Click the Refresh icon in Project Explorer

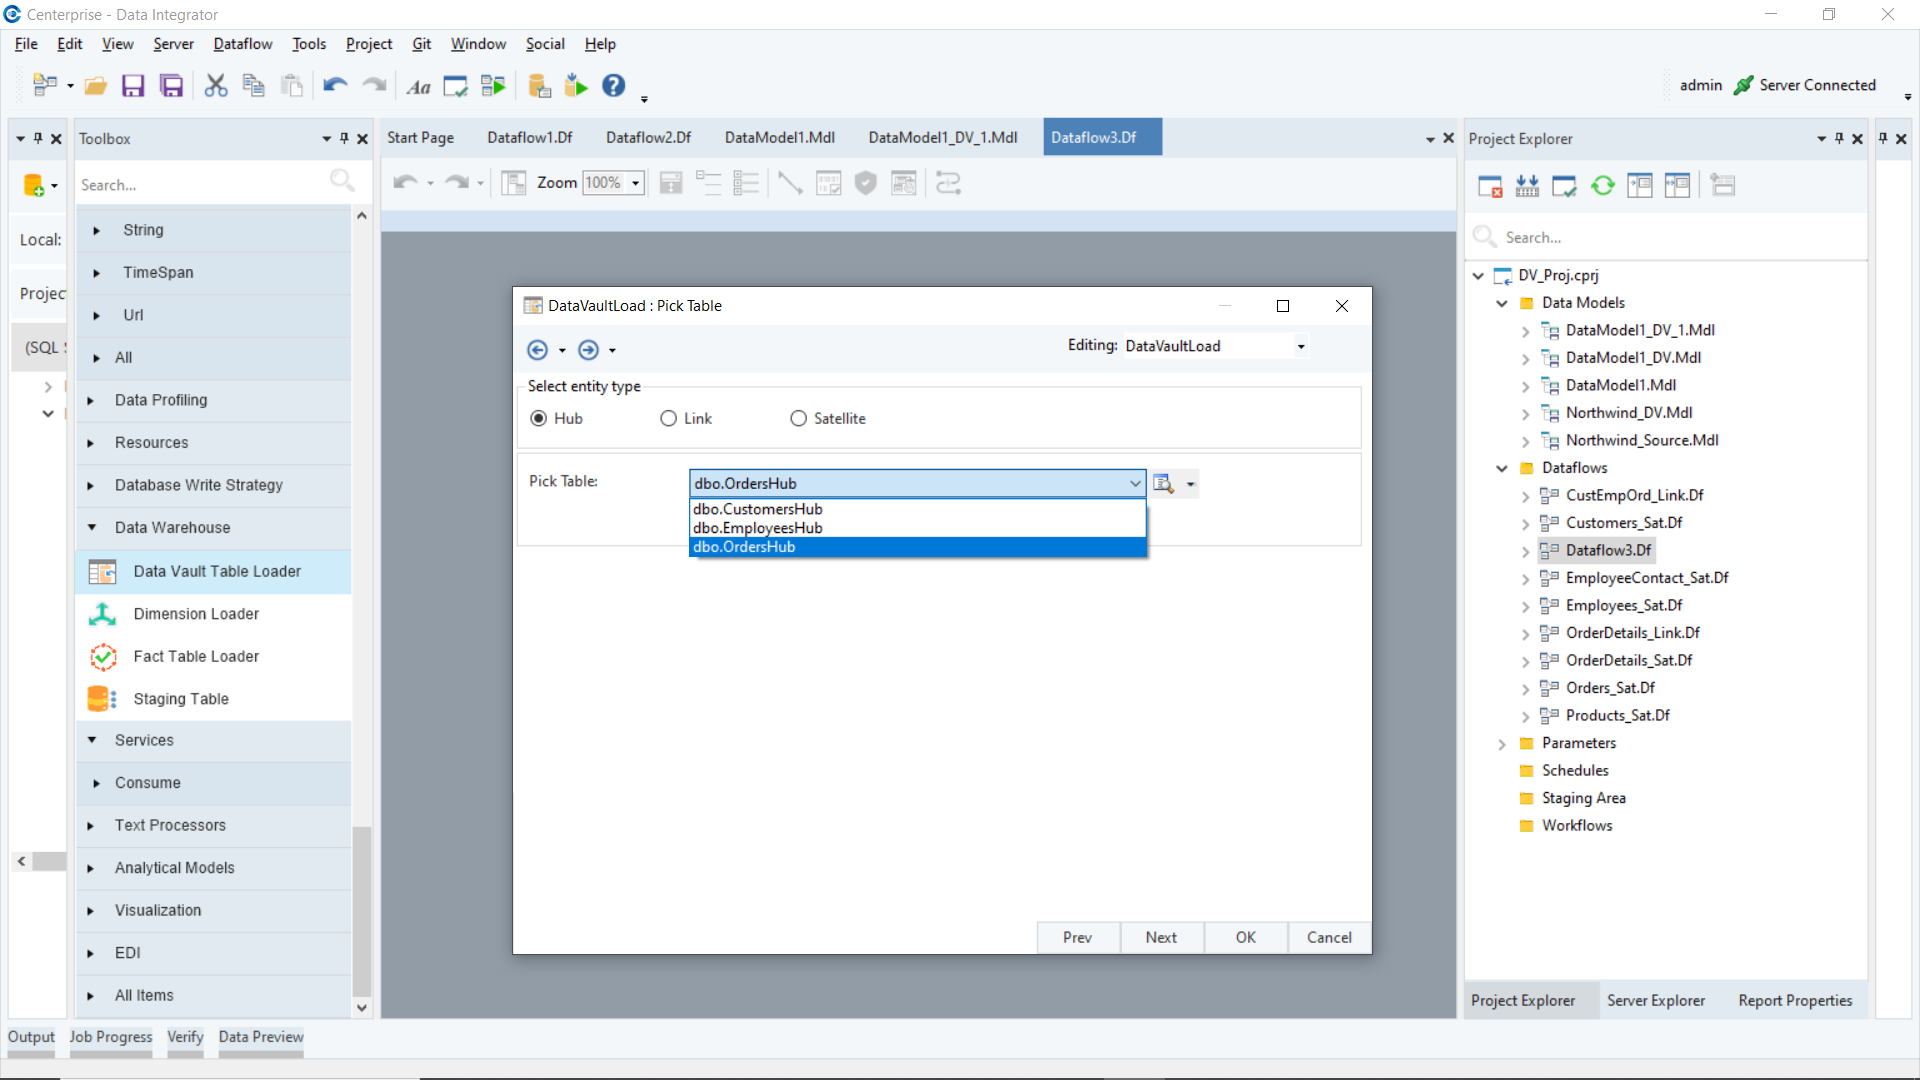pyautogui.click(x=1602, y=185)
